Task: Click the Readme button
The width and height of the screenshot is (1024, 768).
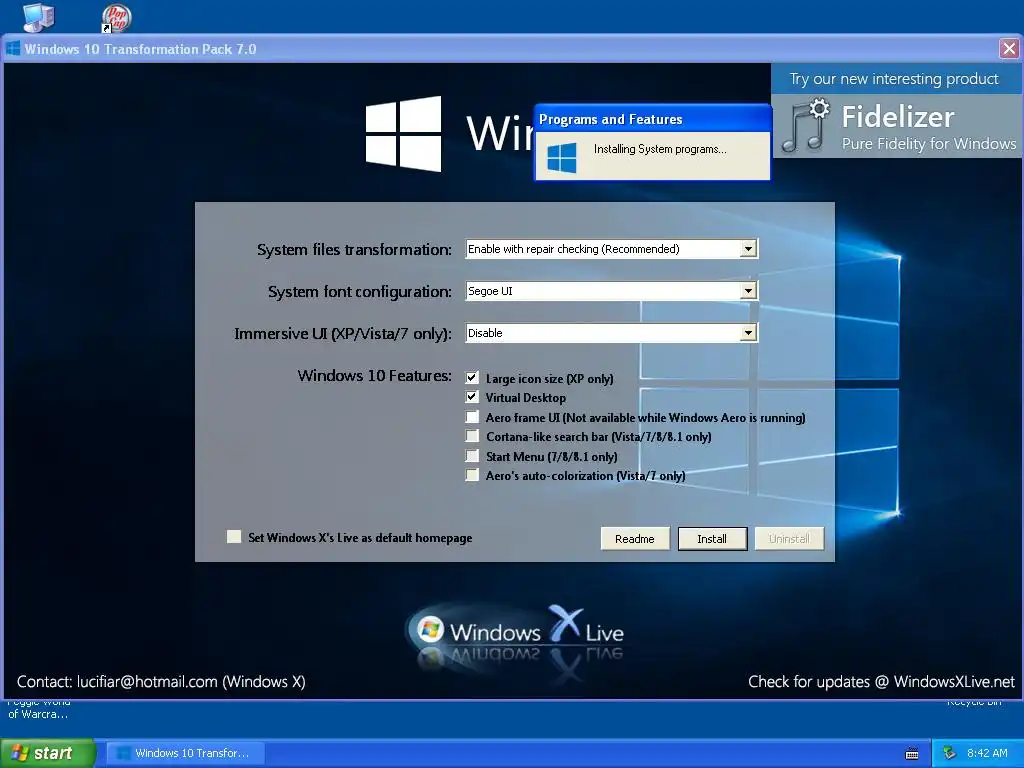Action: pyautogui.click(x=635, y=539)
